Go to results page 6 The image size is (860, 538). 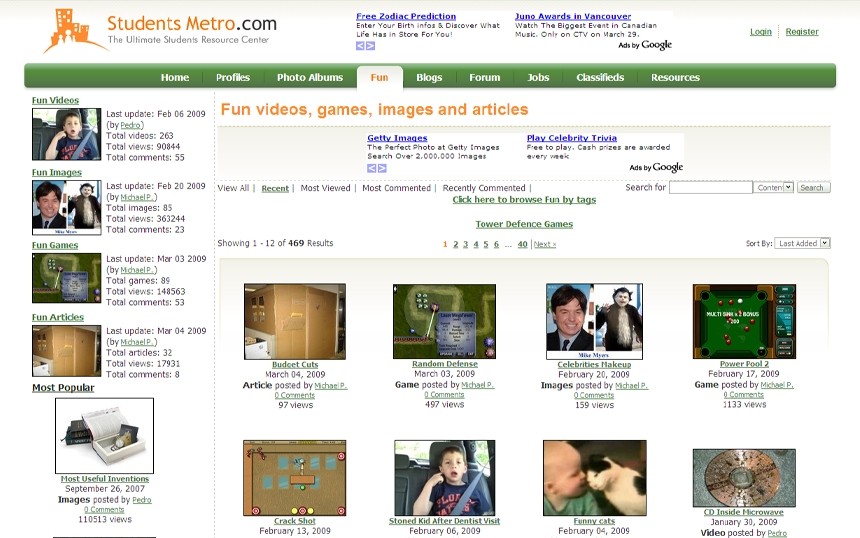[496, 245]
